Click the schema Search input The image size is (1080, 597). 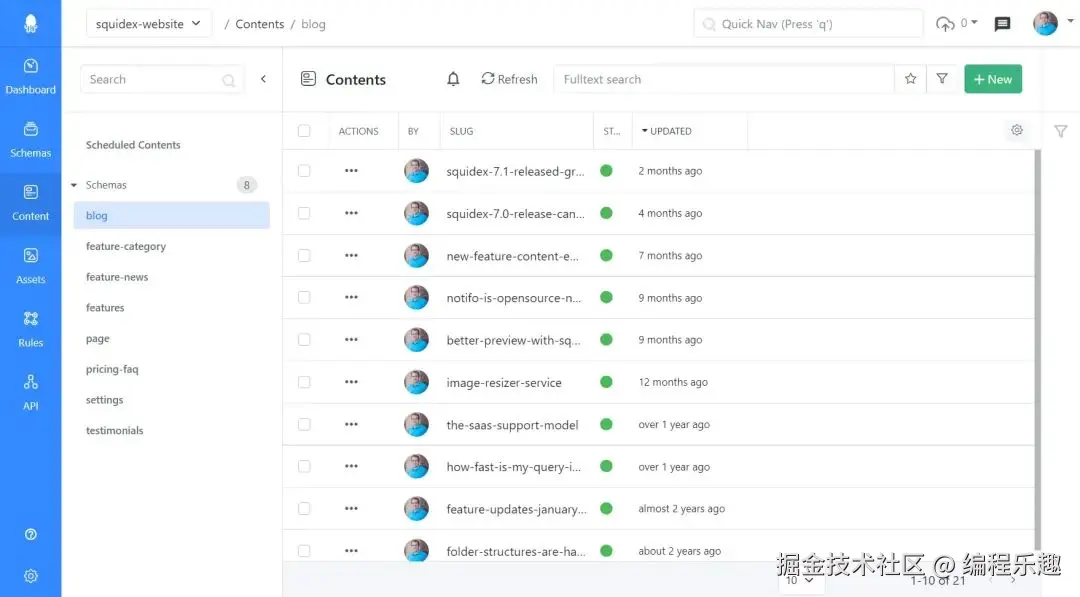coord(162,79)
